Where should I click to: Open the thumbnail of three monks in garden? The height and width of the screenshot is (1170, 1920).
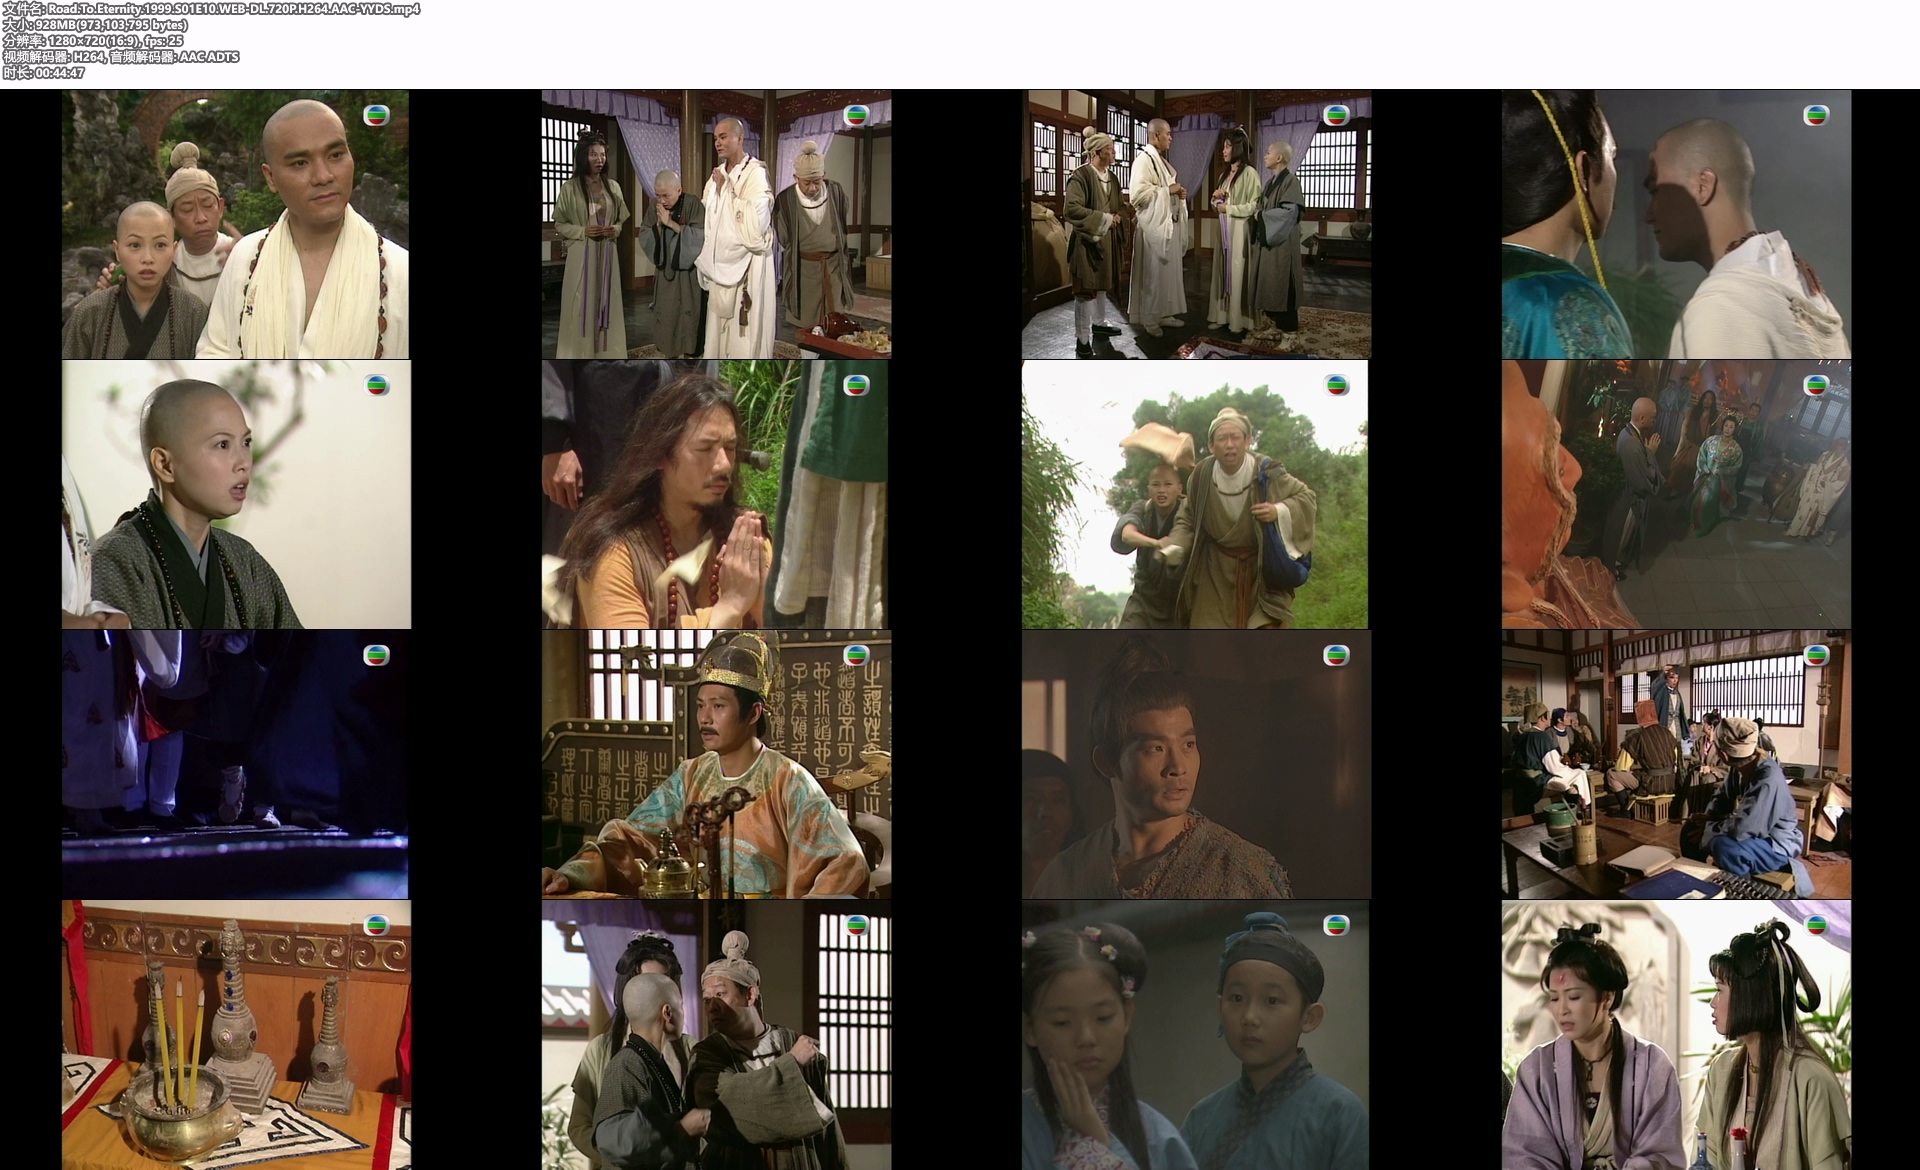pos(236,225)
